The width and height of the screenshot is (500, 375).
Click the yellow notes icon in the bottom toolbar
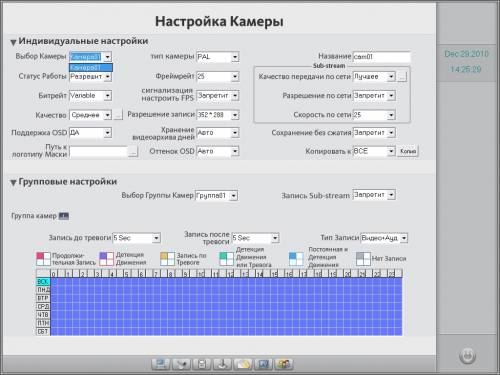[x=243, y=364]
